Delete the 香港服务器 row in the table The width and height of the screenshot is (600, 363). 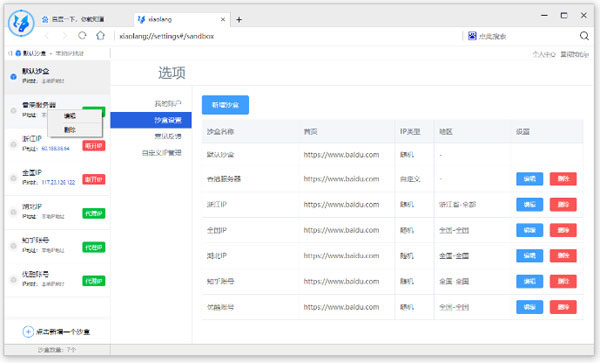(563, 179)
